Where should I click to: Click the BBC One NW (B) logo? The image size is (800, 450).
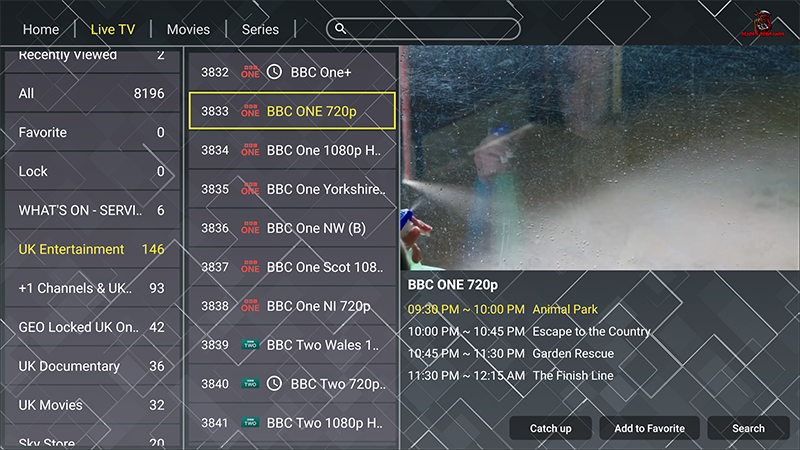250,228
